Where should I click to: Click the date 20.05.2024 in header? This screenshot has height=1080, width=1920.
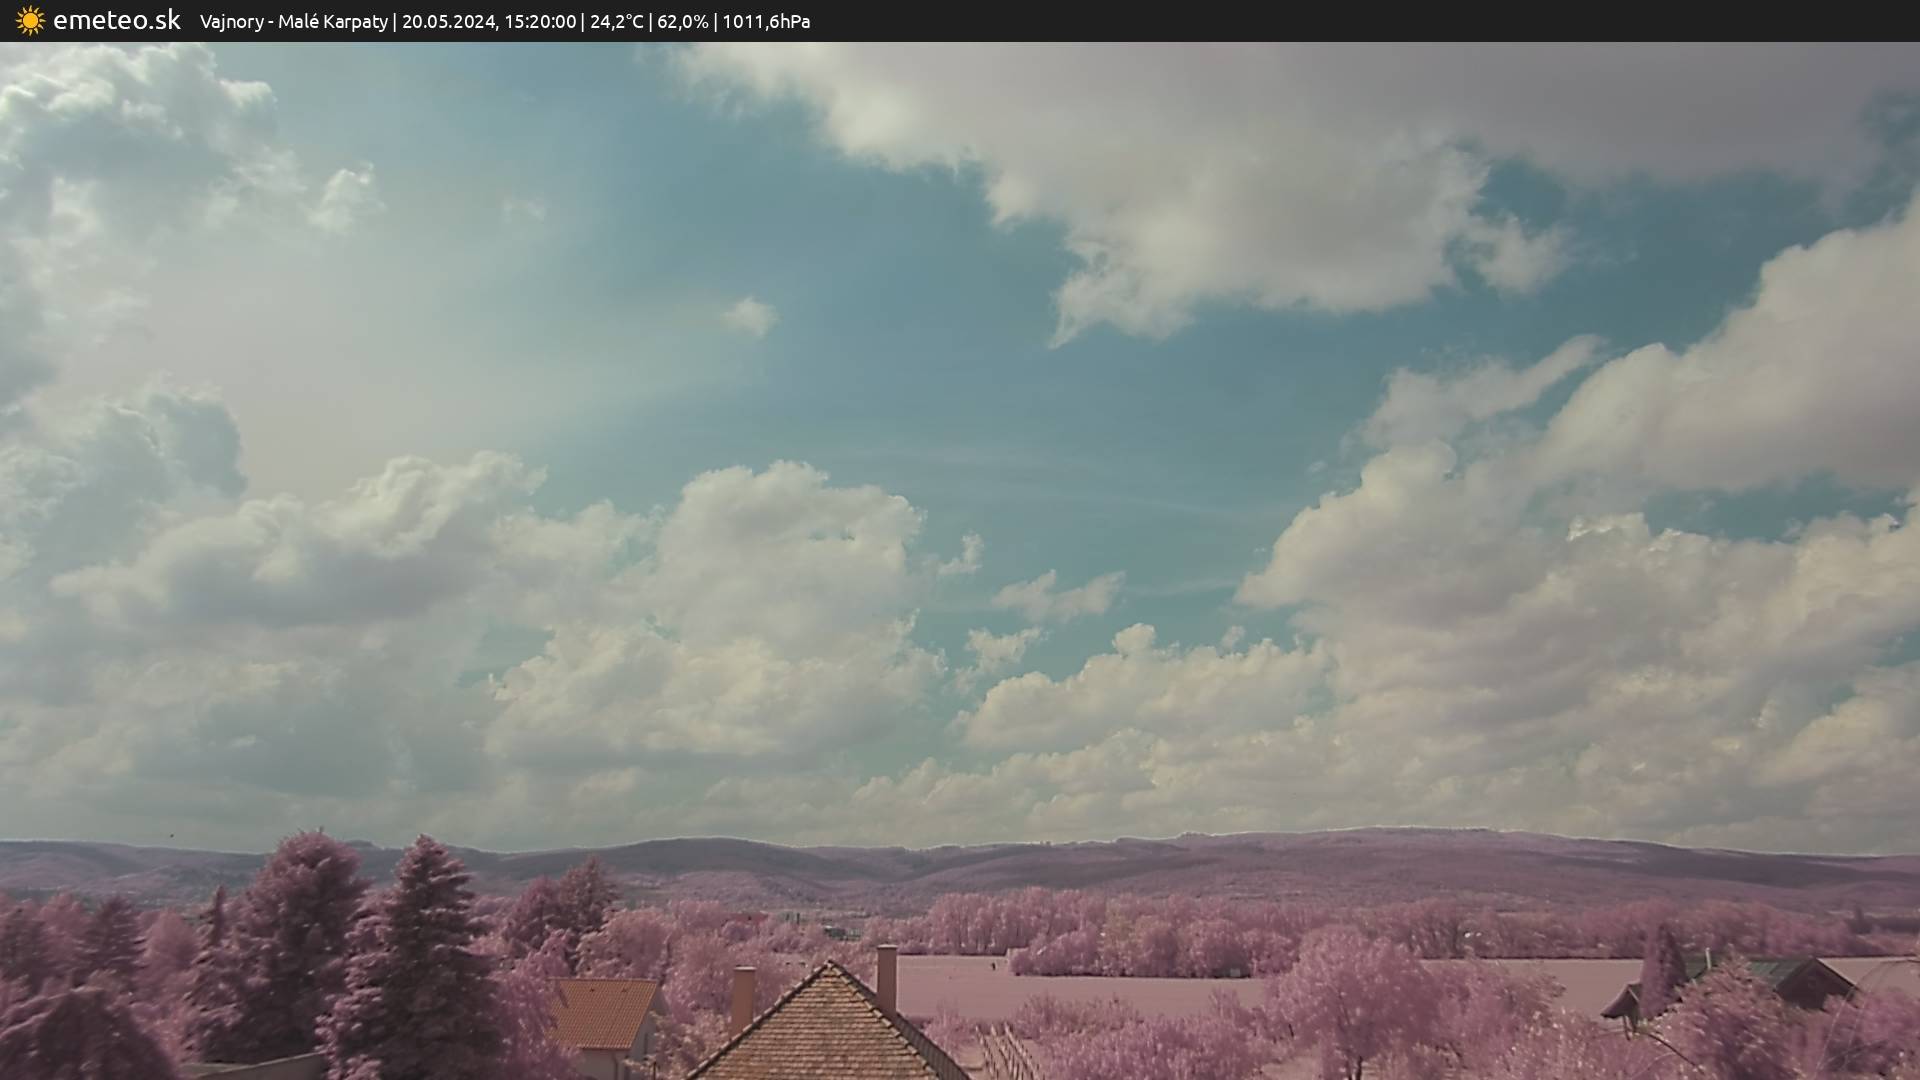[x=449, y=22]
